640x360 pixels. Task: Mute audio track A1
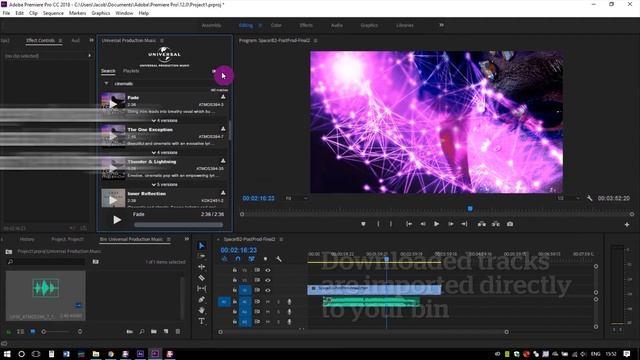[268, 302]
